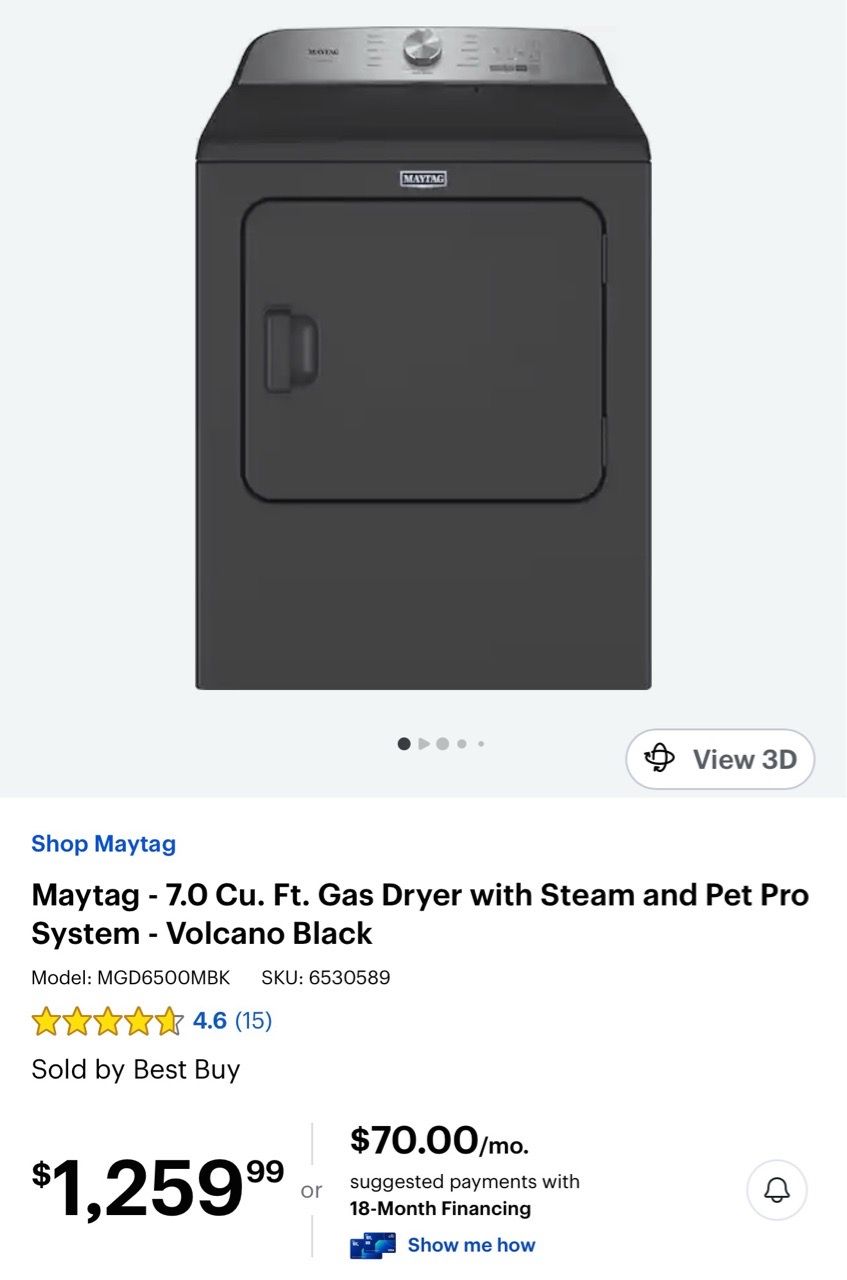Tap the dryer door in product image
This screenshot has height=1280, width=847.
424,350
